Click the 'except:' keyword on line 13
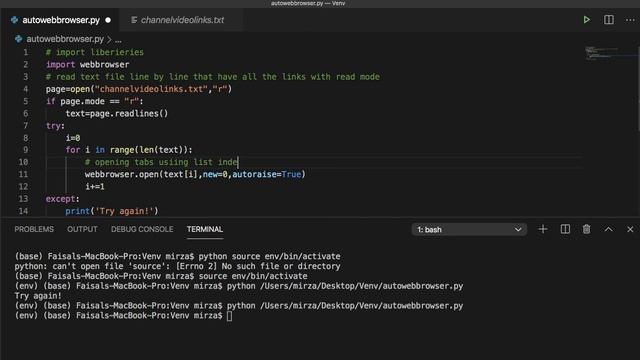This screenshot has width=640, height=360. coord(62,199)
